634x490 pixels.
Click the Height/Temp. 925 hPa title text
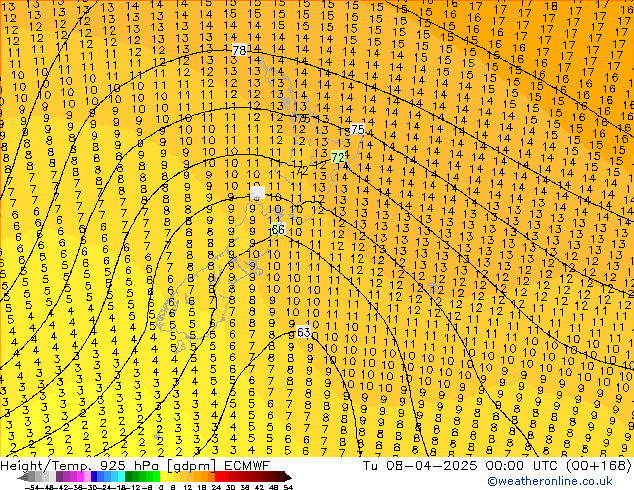81,465
